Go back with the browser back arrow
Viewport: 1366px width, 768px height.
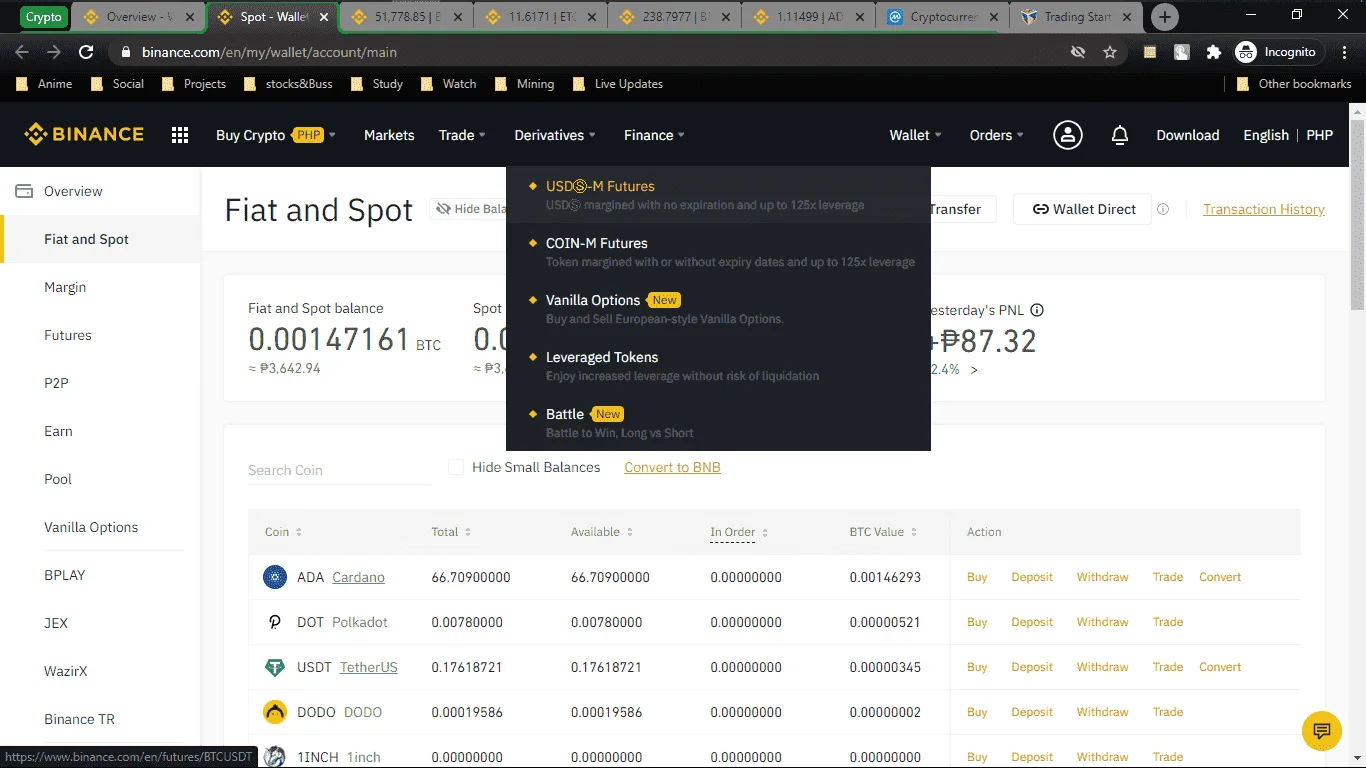(x=22, y=52)
